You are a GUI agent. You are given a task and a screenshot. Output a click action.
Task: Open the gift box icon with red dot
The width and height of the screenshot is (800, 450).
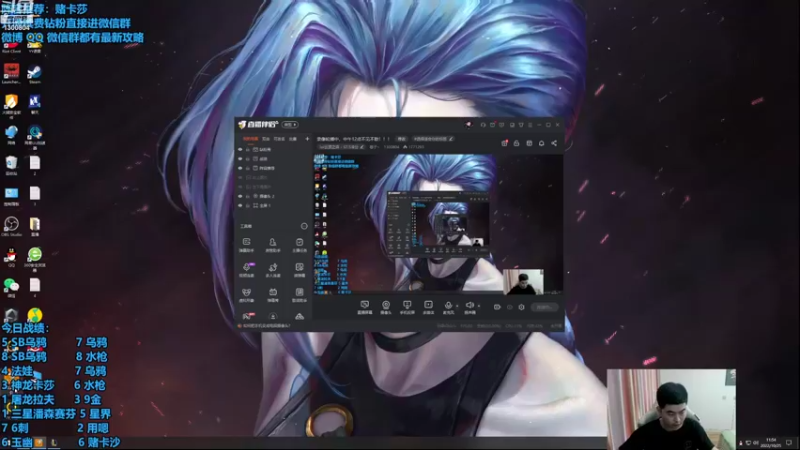coord(504,143)
